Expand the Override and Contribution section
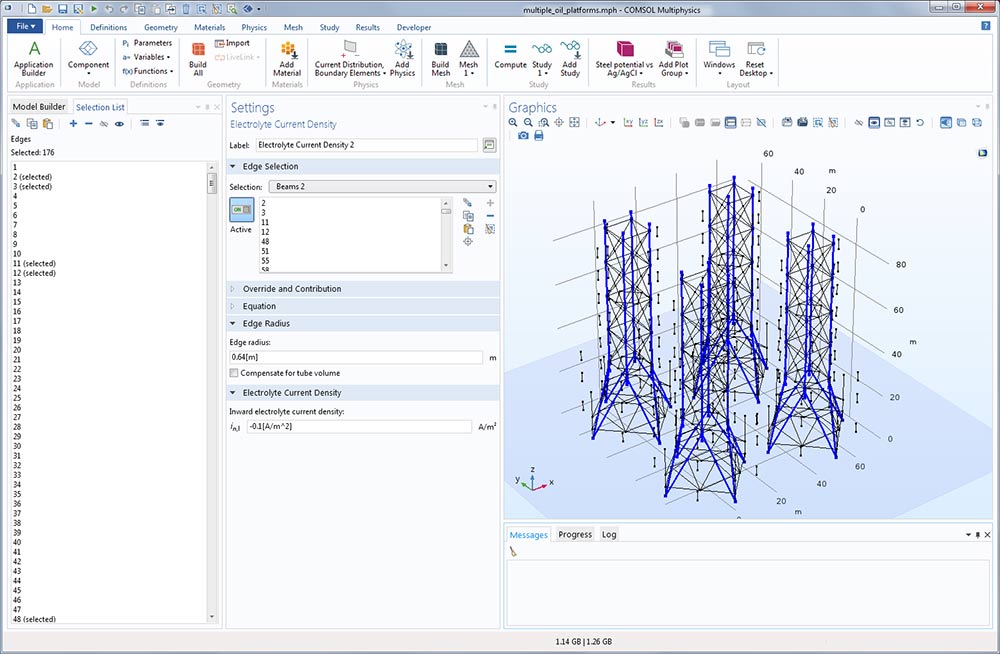Viewport: 1000px width, 654px height. (291, 289)
